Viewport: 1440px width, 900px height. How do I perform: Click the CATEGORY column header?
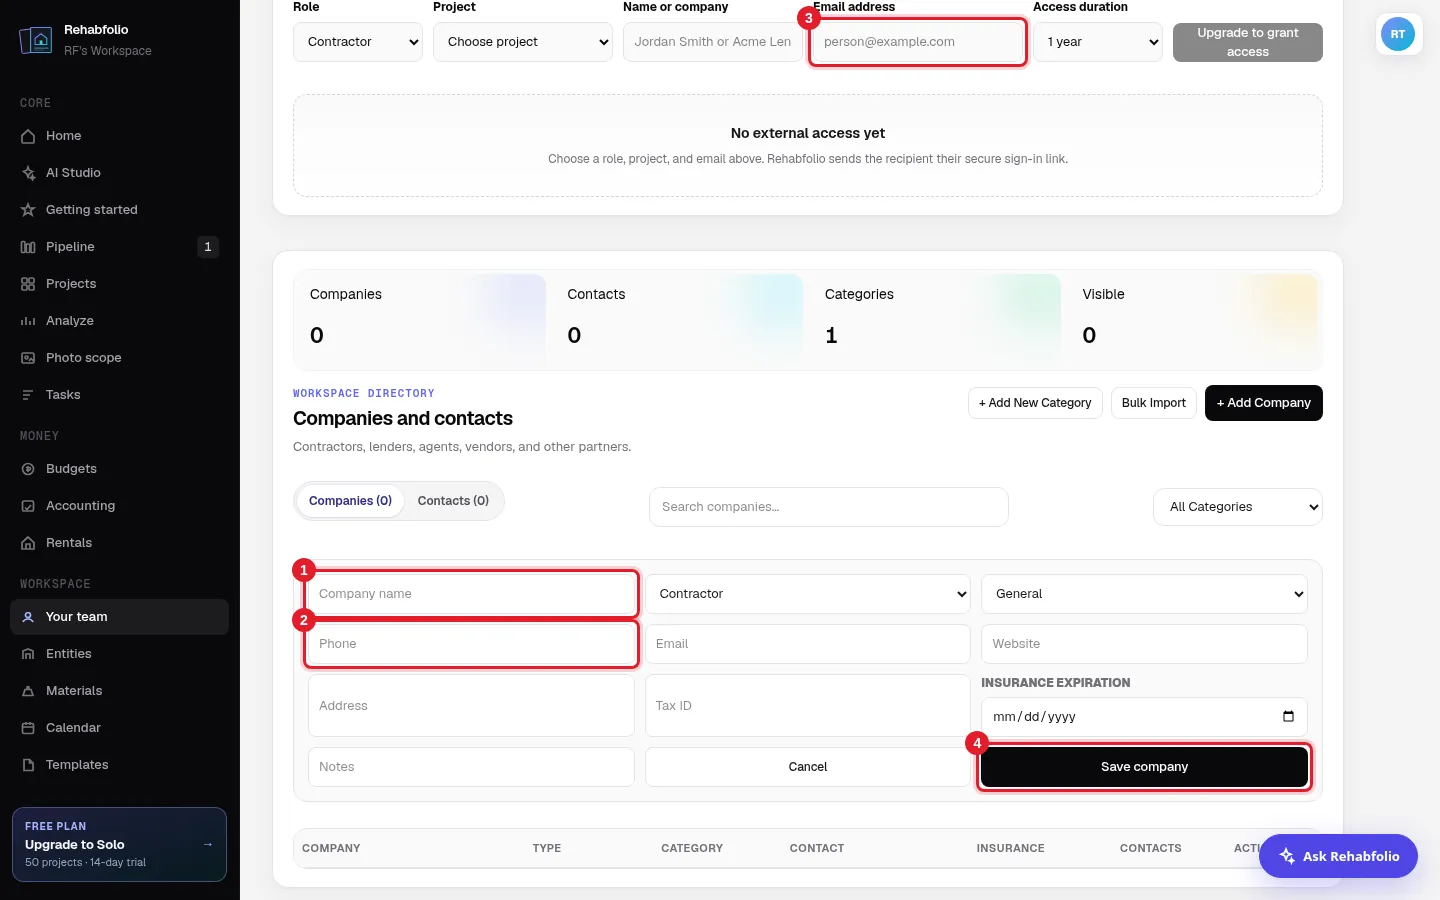click(692, 848)
